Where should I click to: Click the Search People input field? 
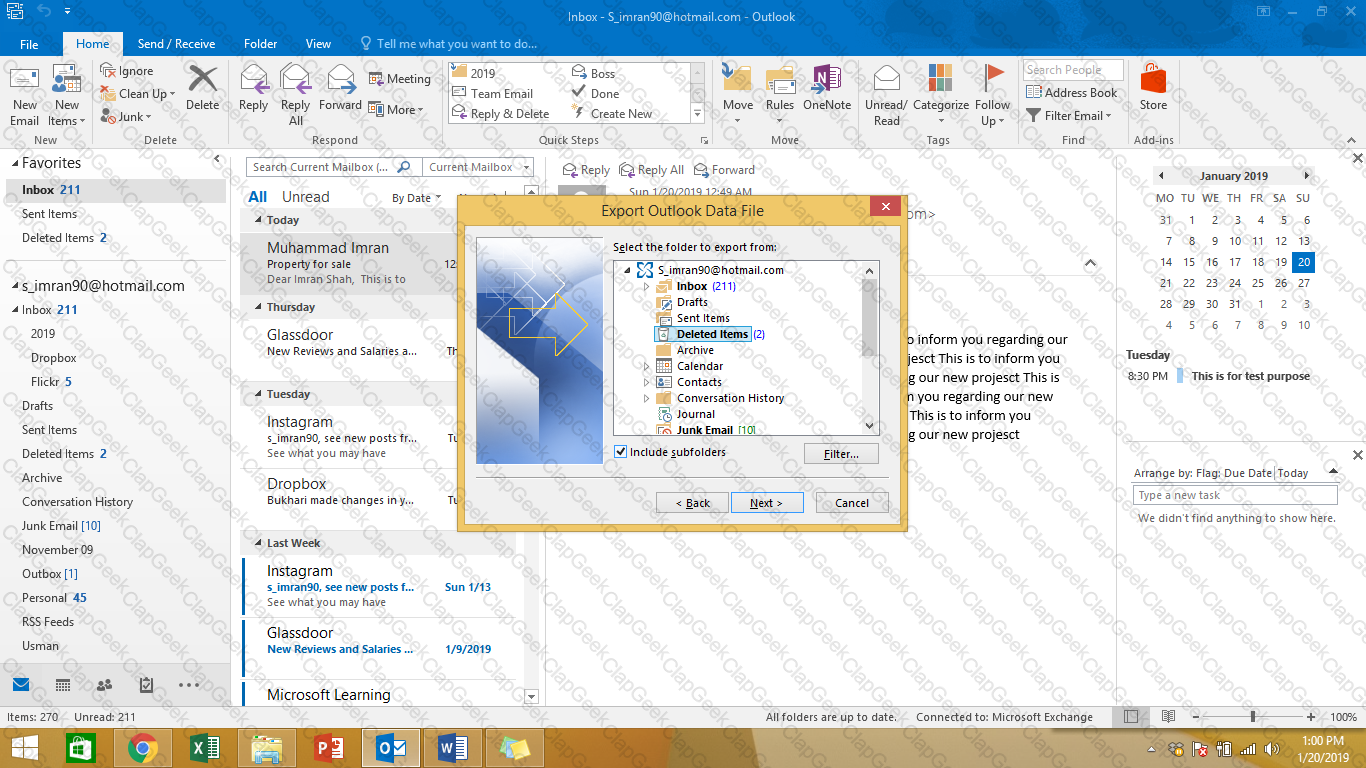[1072, 70]
